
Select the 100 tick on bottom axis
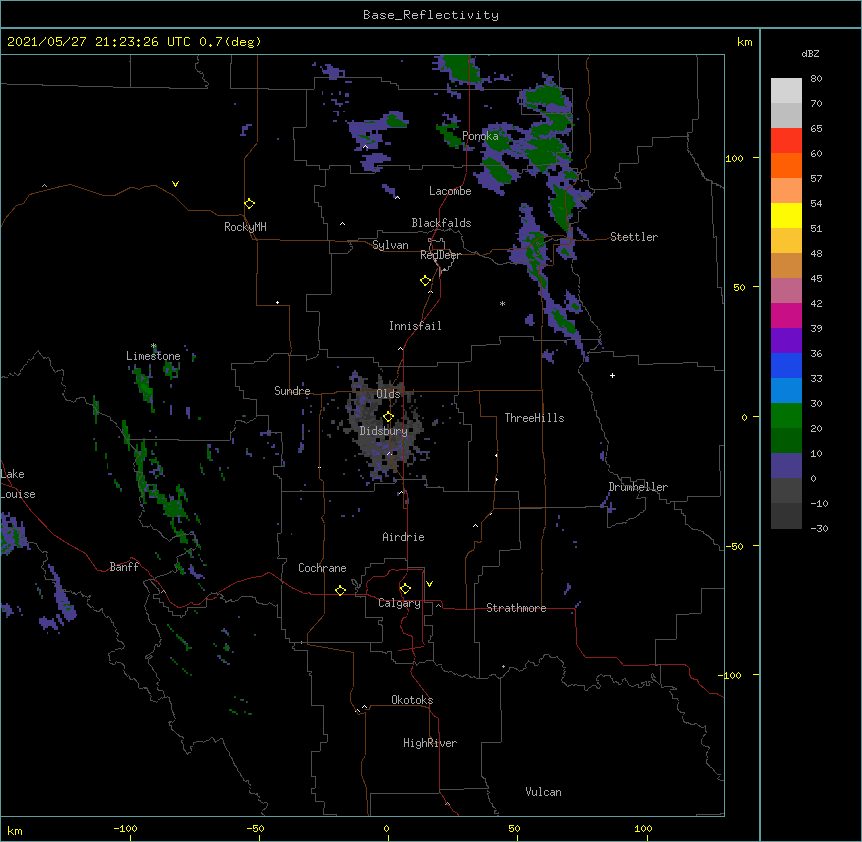click(643, 828)
